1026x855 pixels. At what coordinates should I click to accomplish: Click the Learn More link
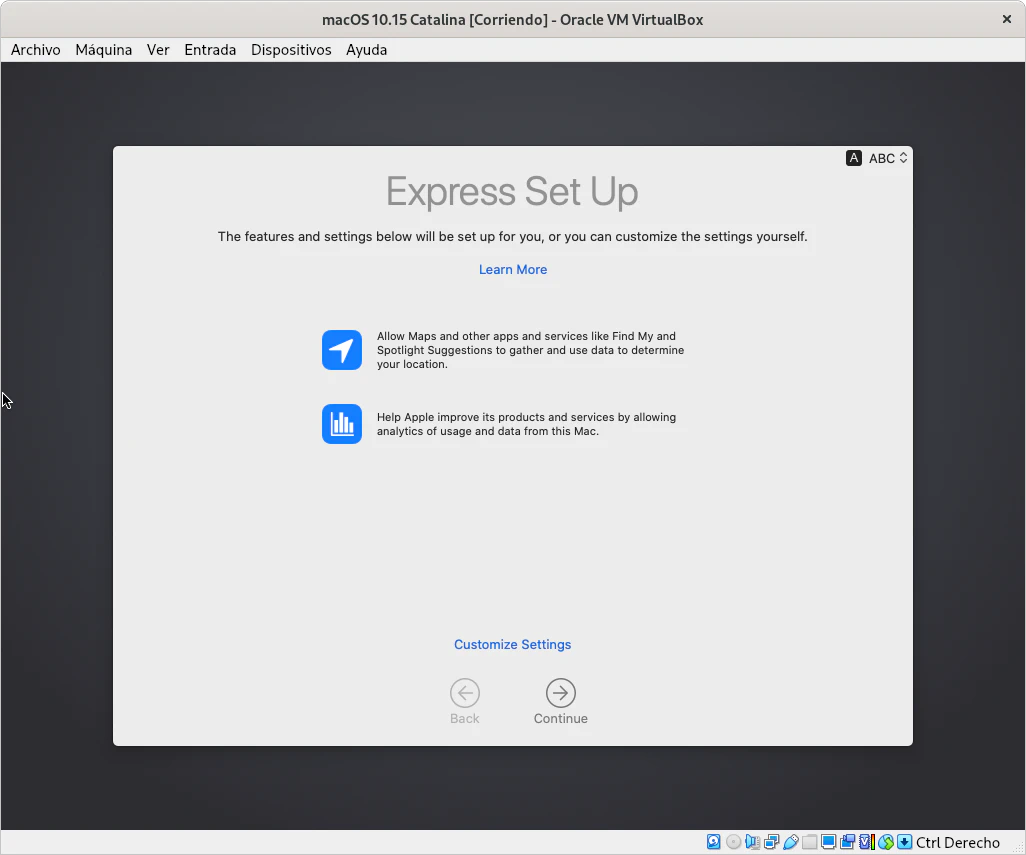[x=513, y=270]
